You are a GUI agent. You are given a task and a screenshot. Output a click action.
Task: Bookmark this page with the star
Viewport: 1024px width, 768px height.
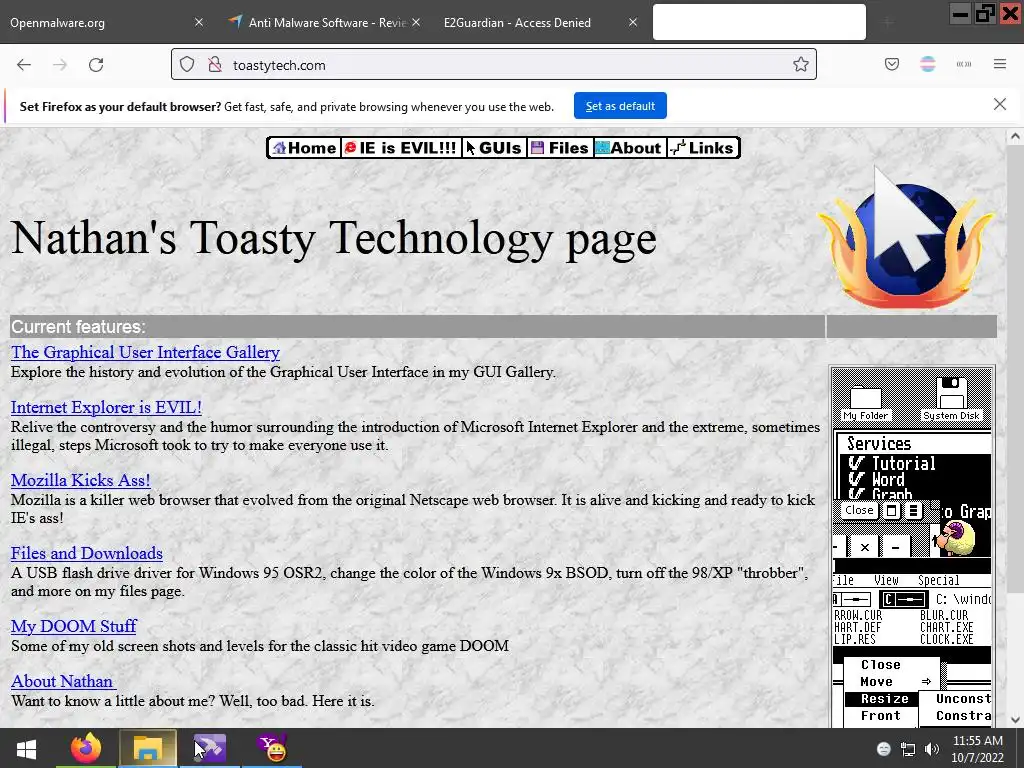click(801, 64)
